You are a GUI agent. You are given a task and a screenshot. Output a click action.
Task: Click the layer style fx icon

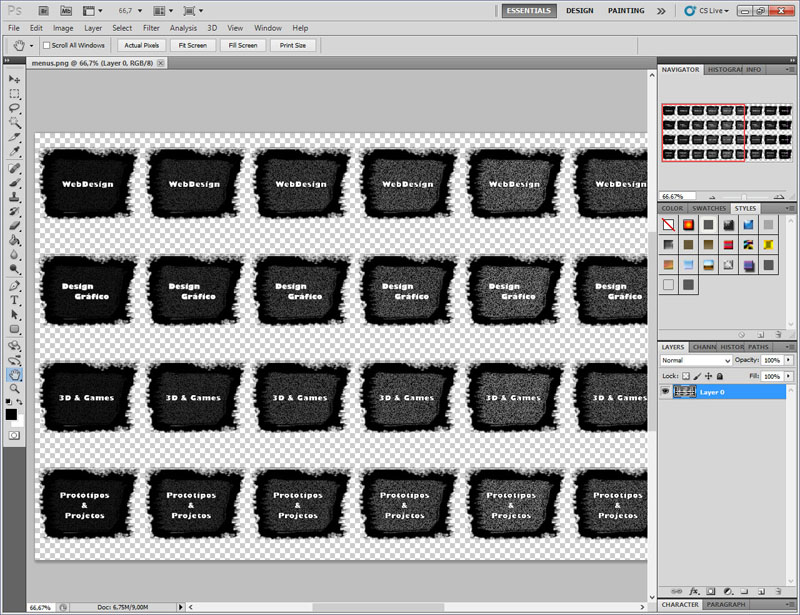[692, 591]
